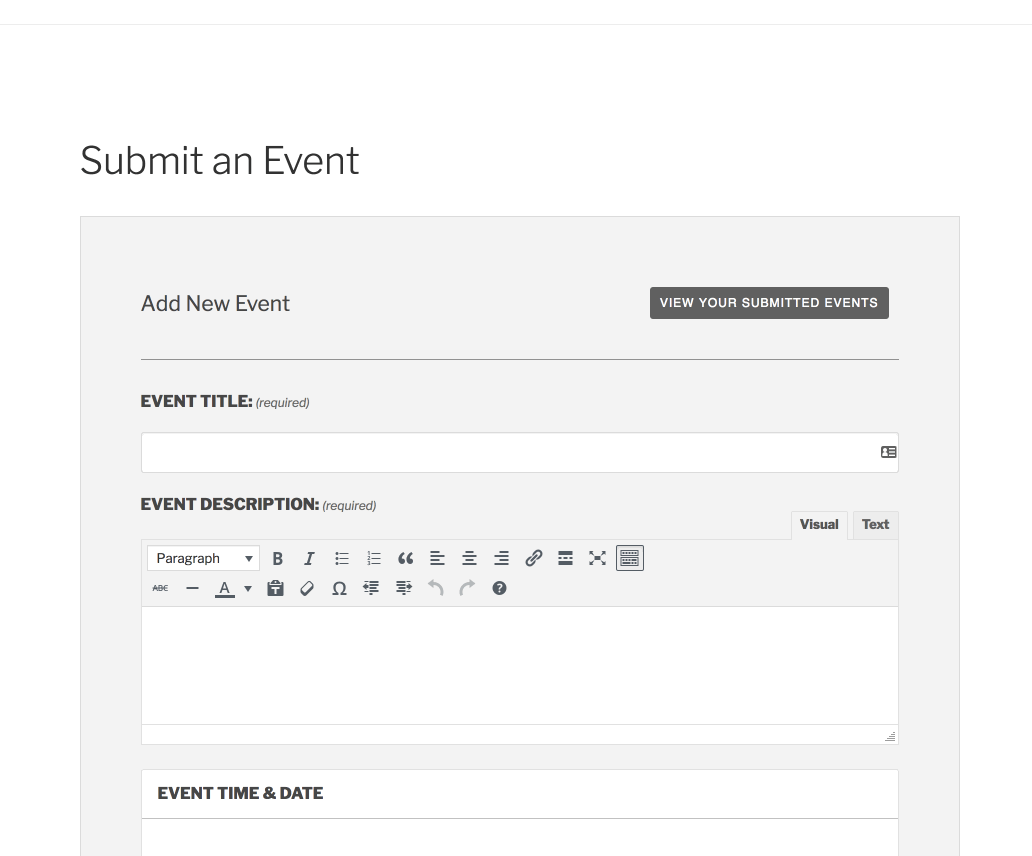
Task: Insert a bulleted list
Action: (x=342, y=558)
